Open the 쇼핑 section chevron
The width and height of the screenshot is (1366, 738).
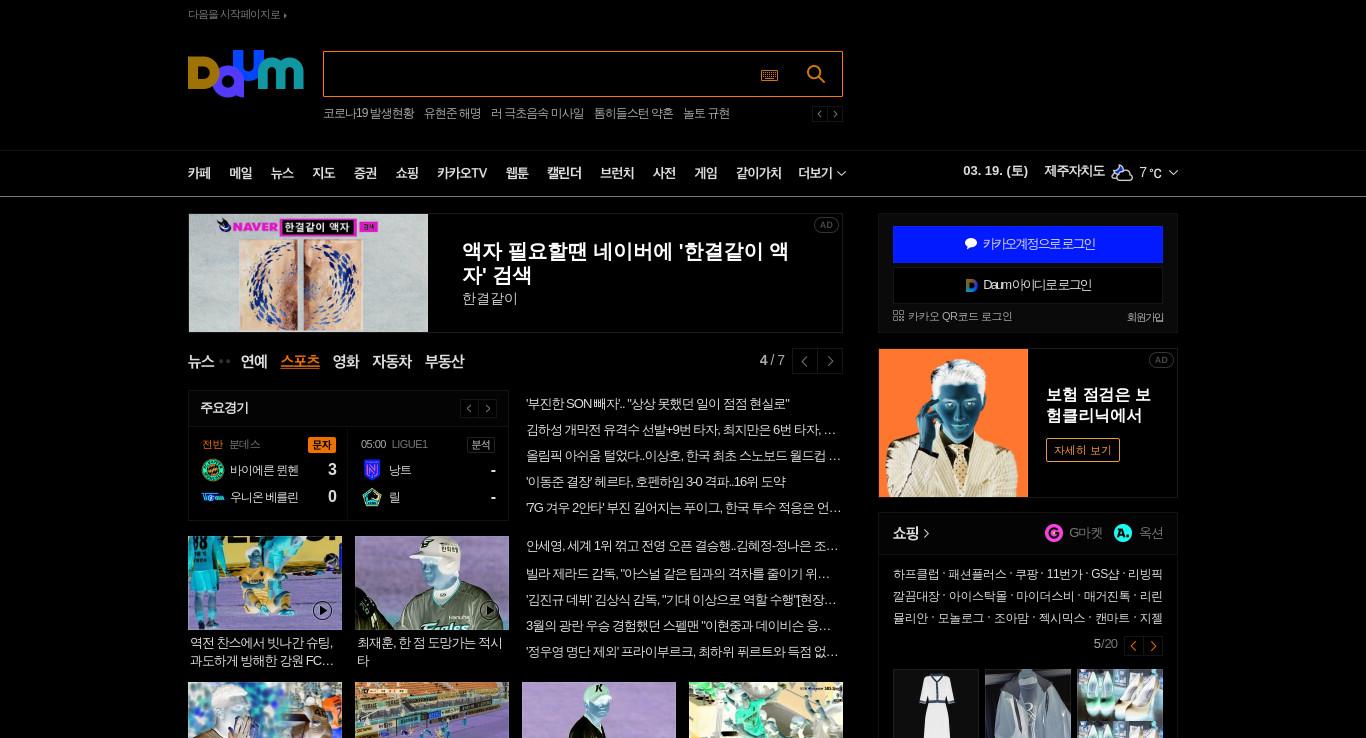(926, 534)
